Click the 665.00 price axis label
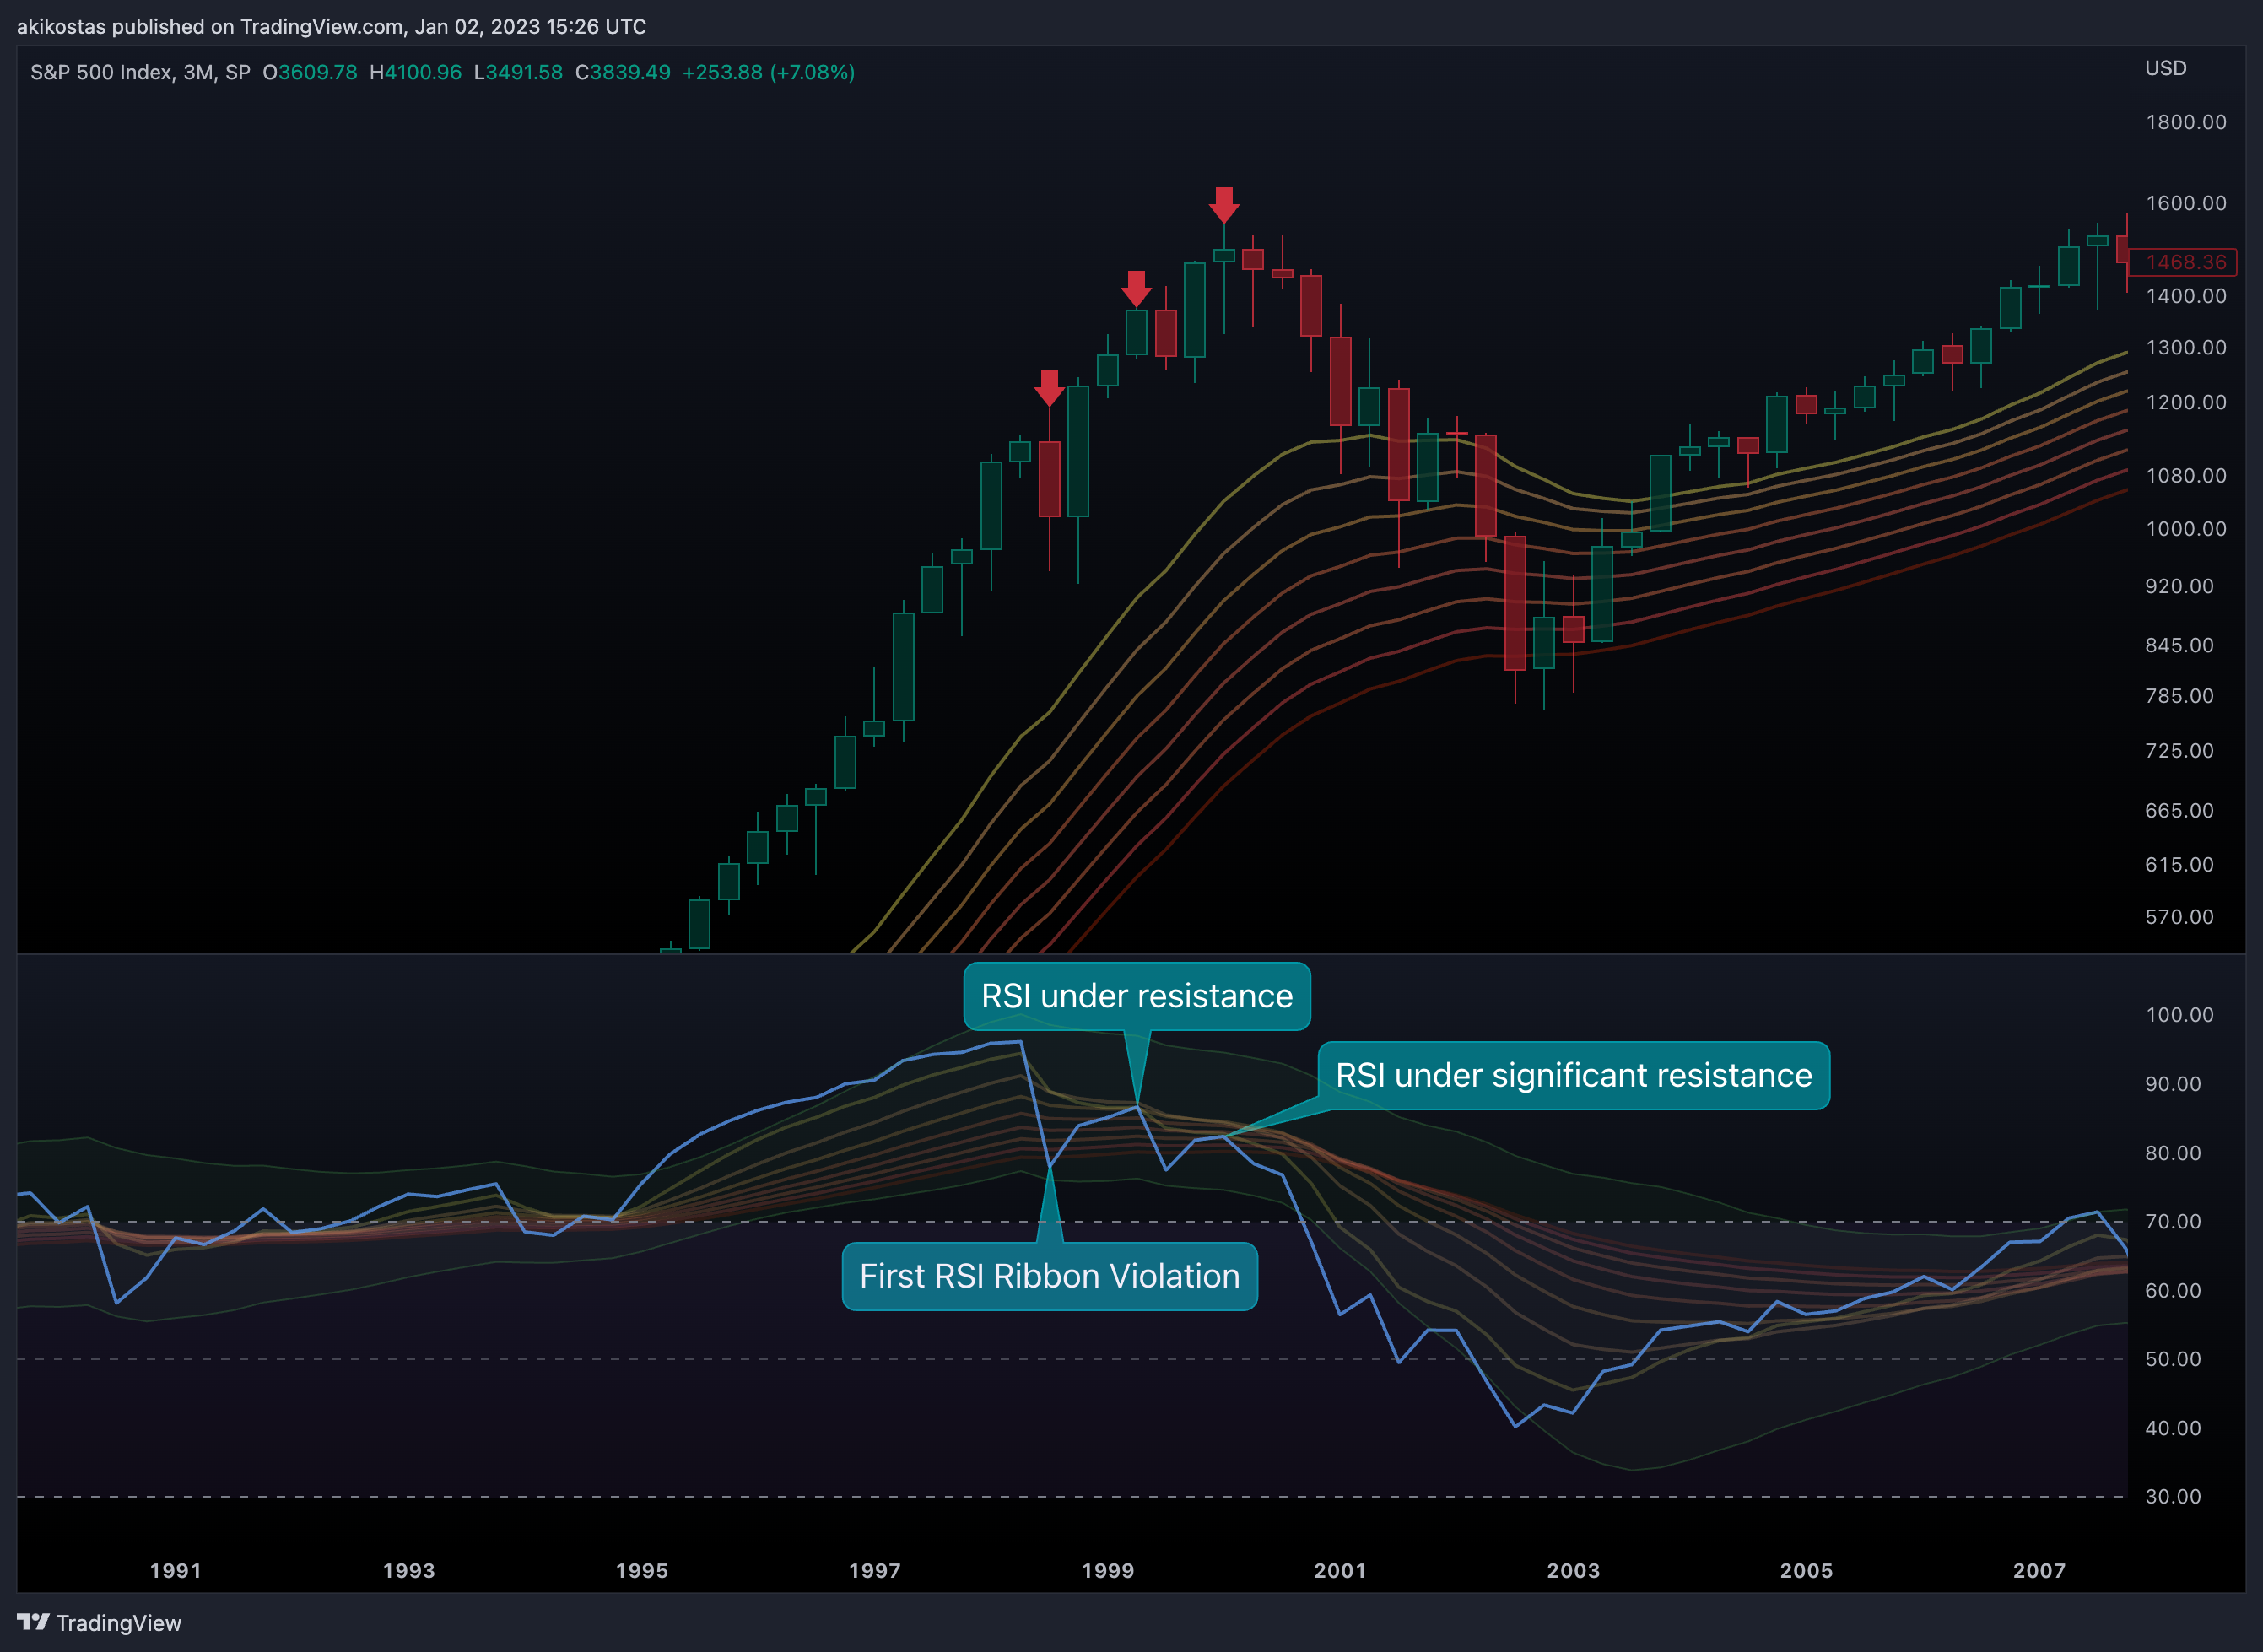 click(2179, 810)
